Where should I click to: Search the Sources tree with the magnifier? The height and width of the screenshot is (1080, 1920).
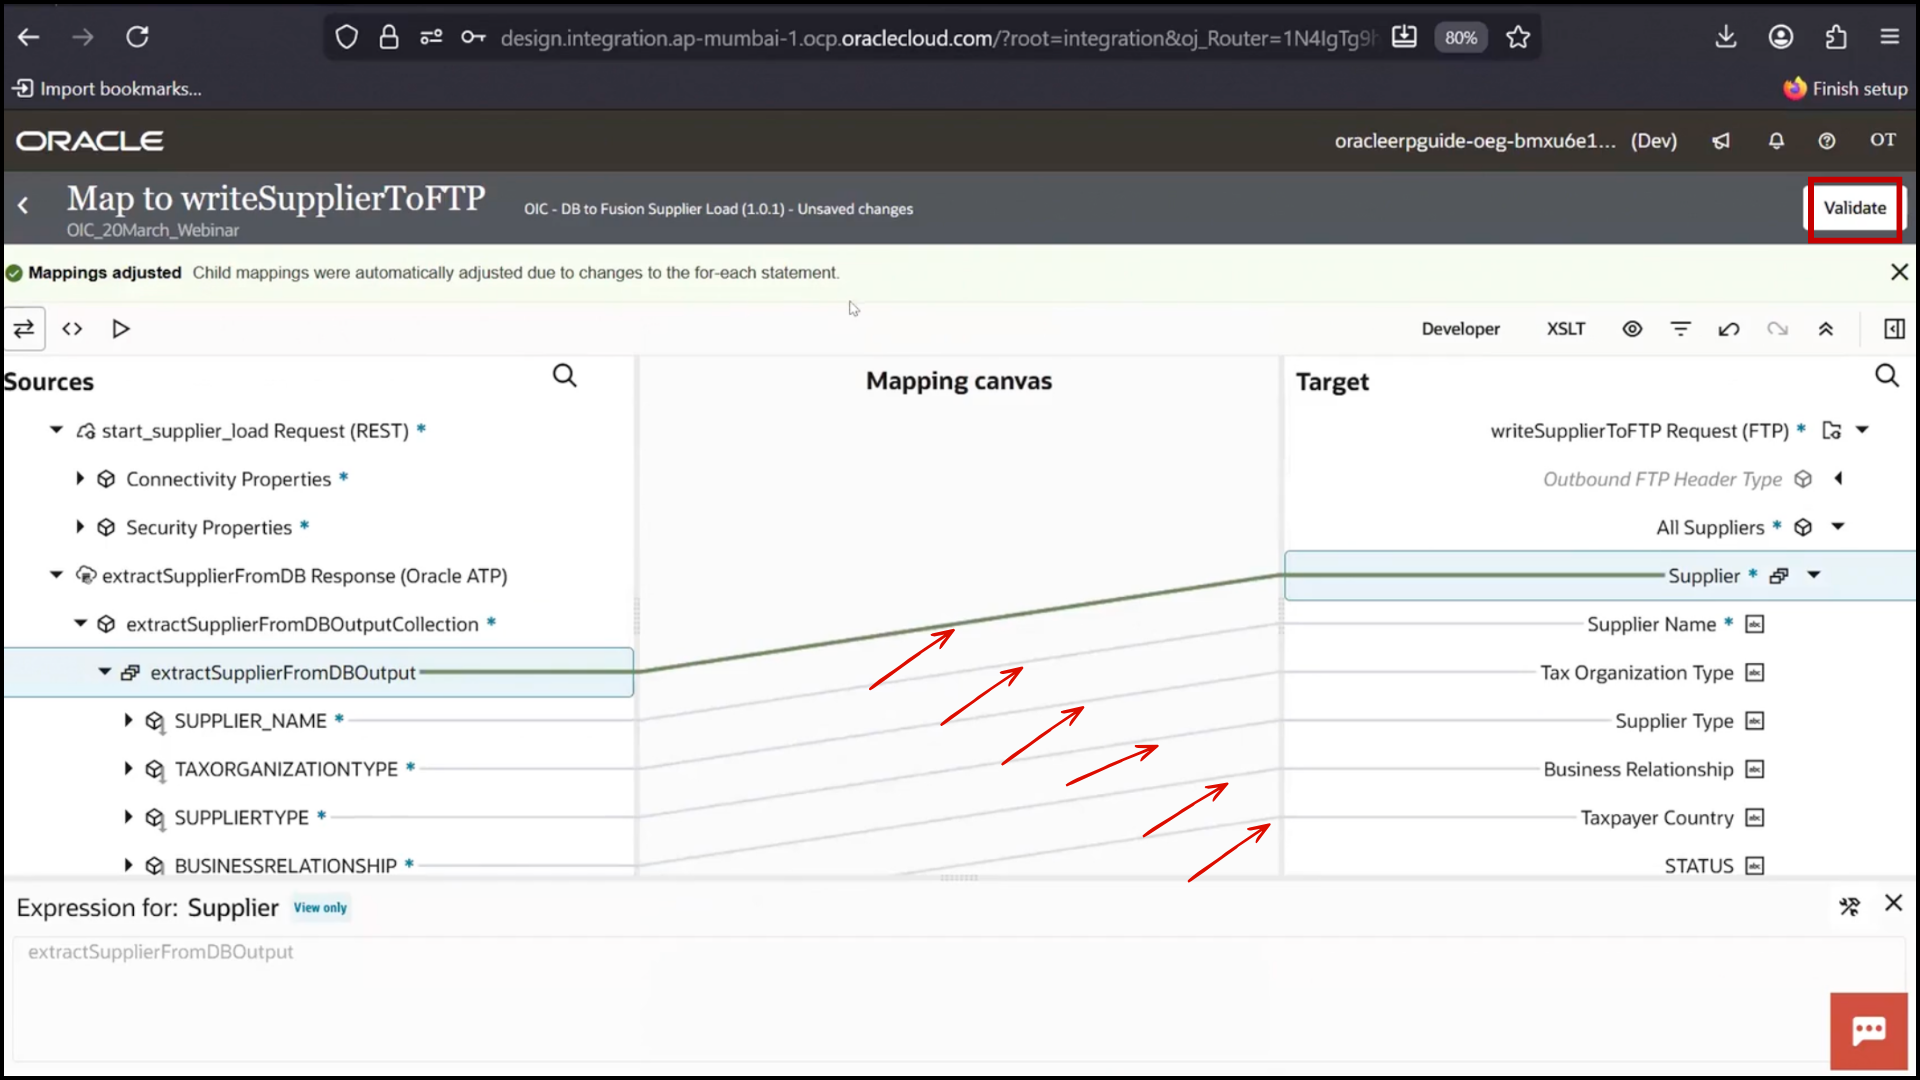click(565, 376)
